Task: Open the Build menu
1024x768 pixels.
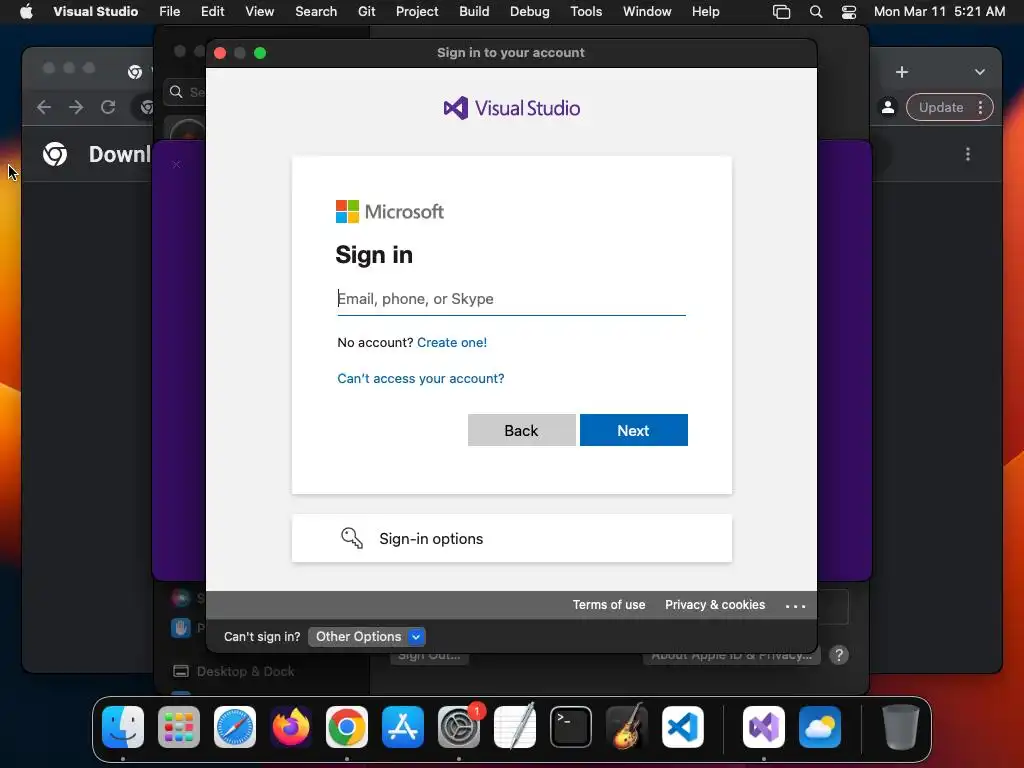Action: (474, 11)
